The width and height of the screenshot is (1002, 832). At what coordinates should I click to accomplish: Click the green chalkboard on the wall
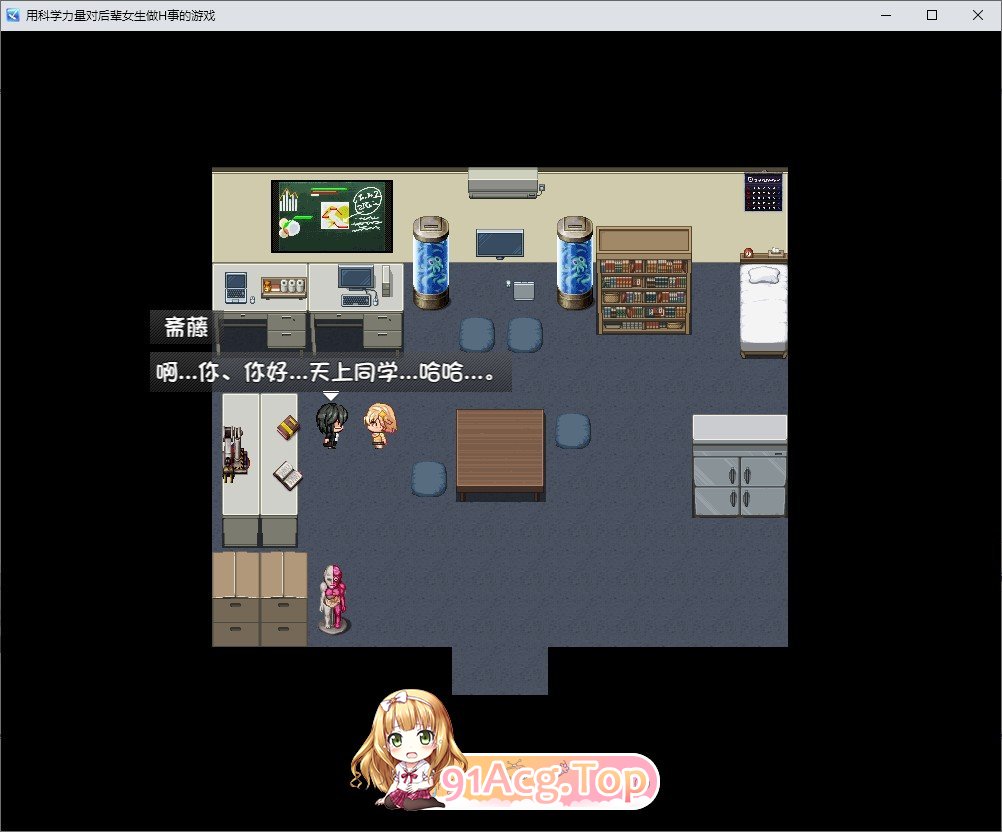coord(332,216)
